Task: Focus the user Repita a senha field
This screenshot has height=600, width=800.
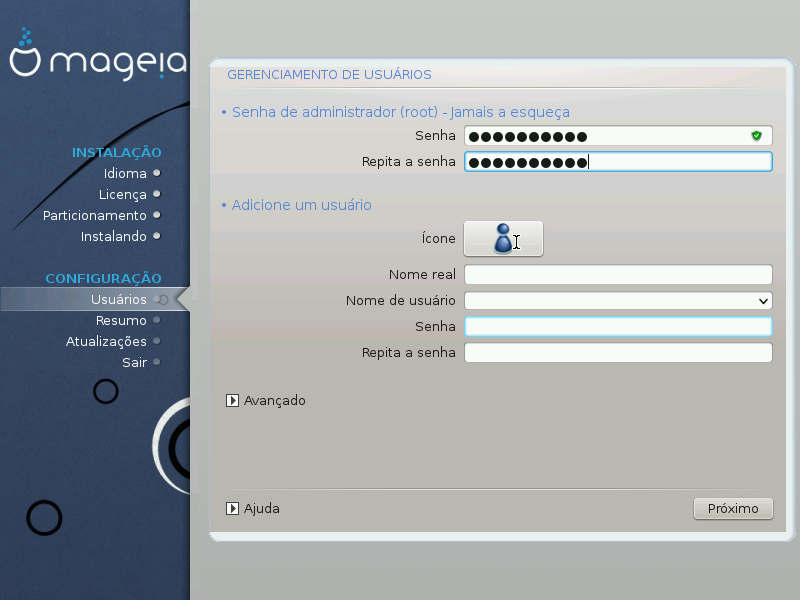Action: [618, 353]
